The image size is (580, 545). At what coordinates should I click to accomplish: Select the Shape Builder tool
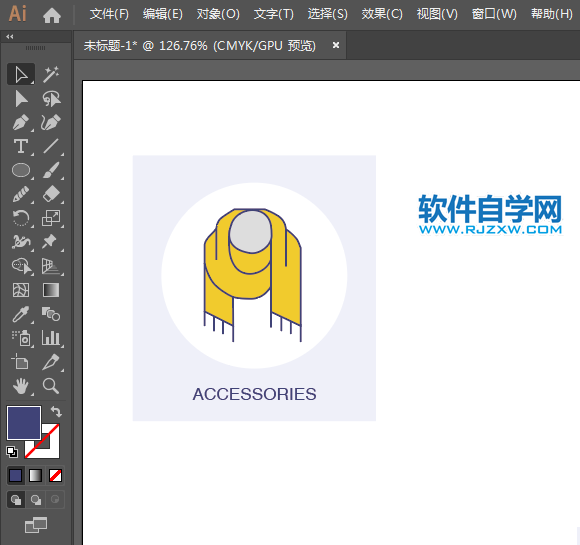coord(21,266)
